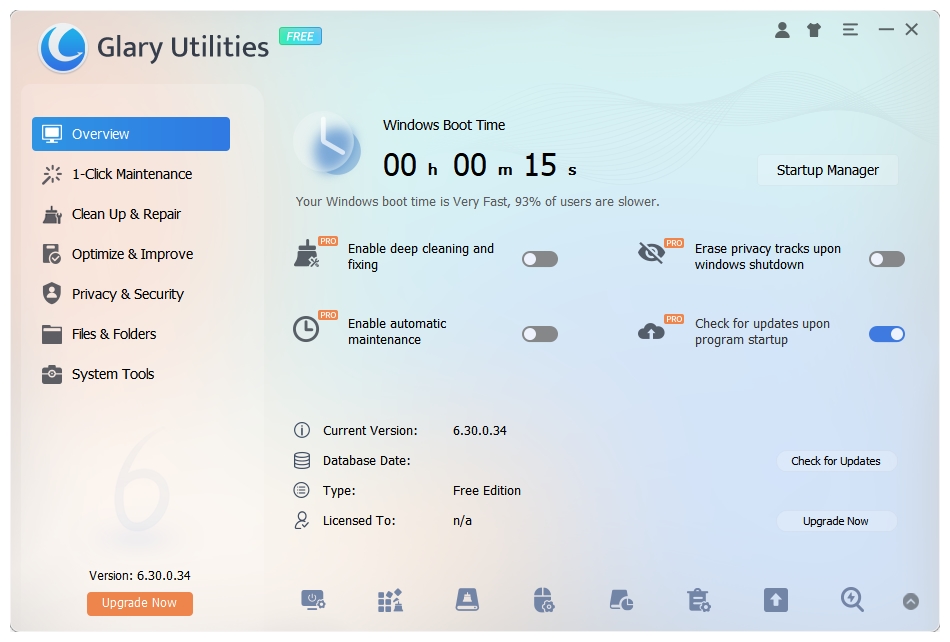Click the registry cleaner grid icon
Viewport: 950px width, 642px height.
coord(390,600)
